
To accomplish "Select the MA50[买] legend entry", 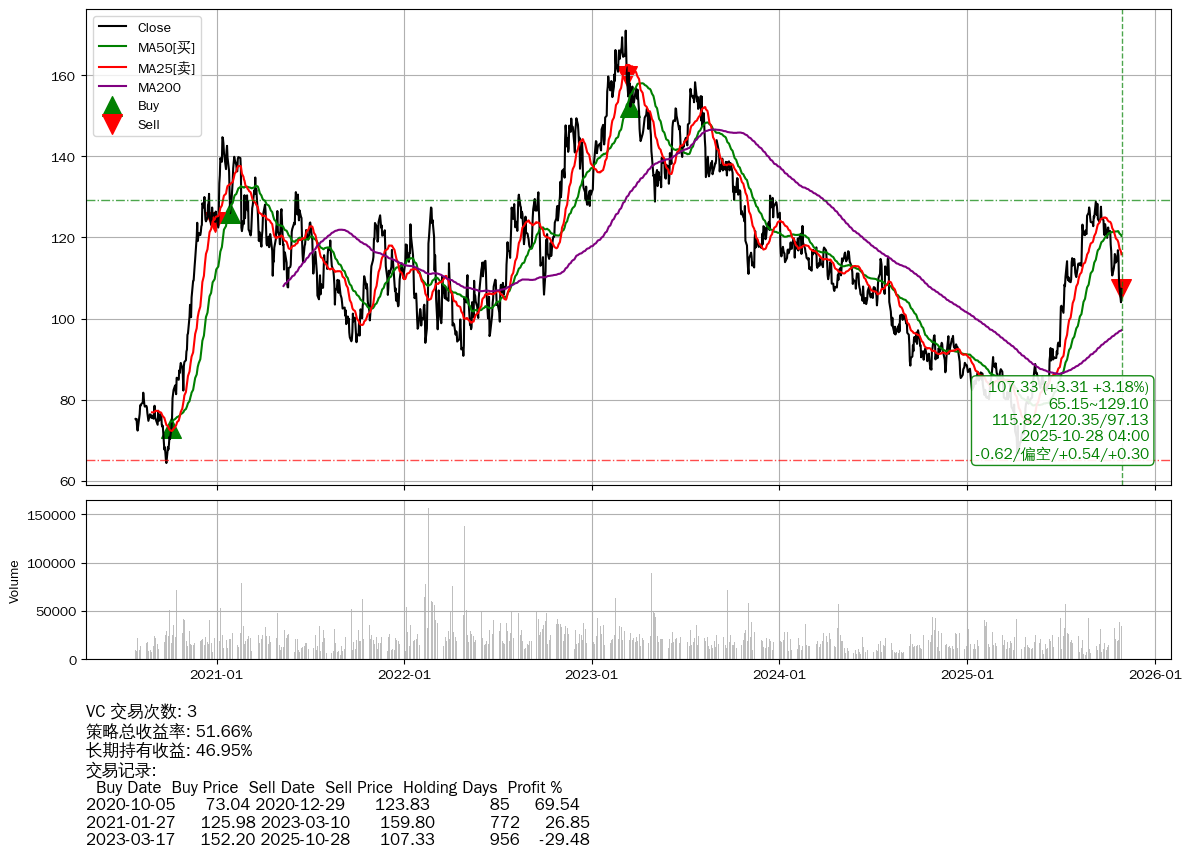I will [165, 47].
